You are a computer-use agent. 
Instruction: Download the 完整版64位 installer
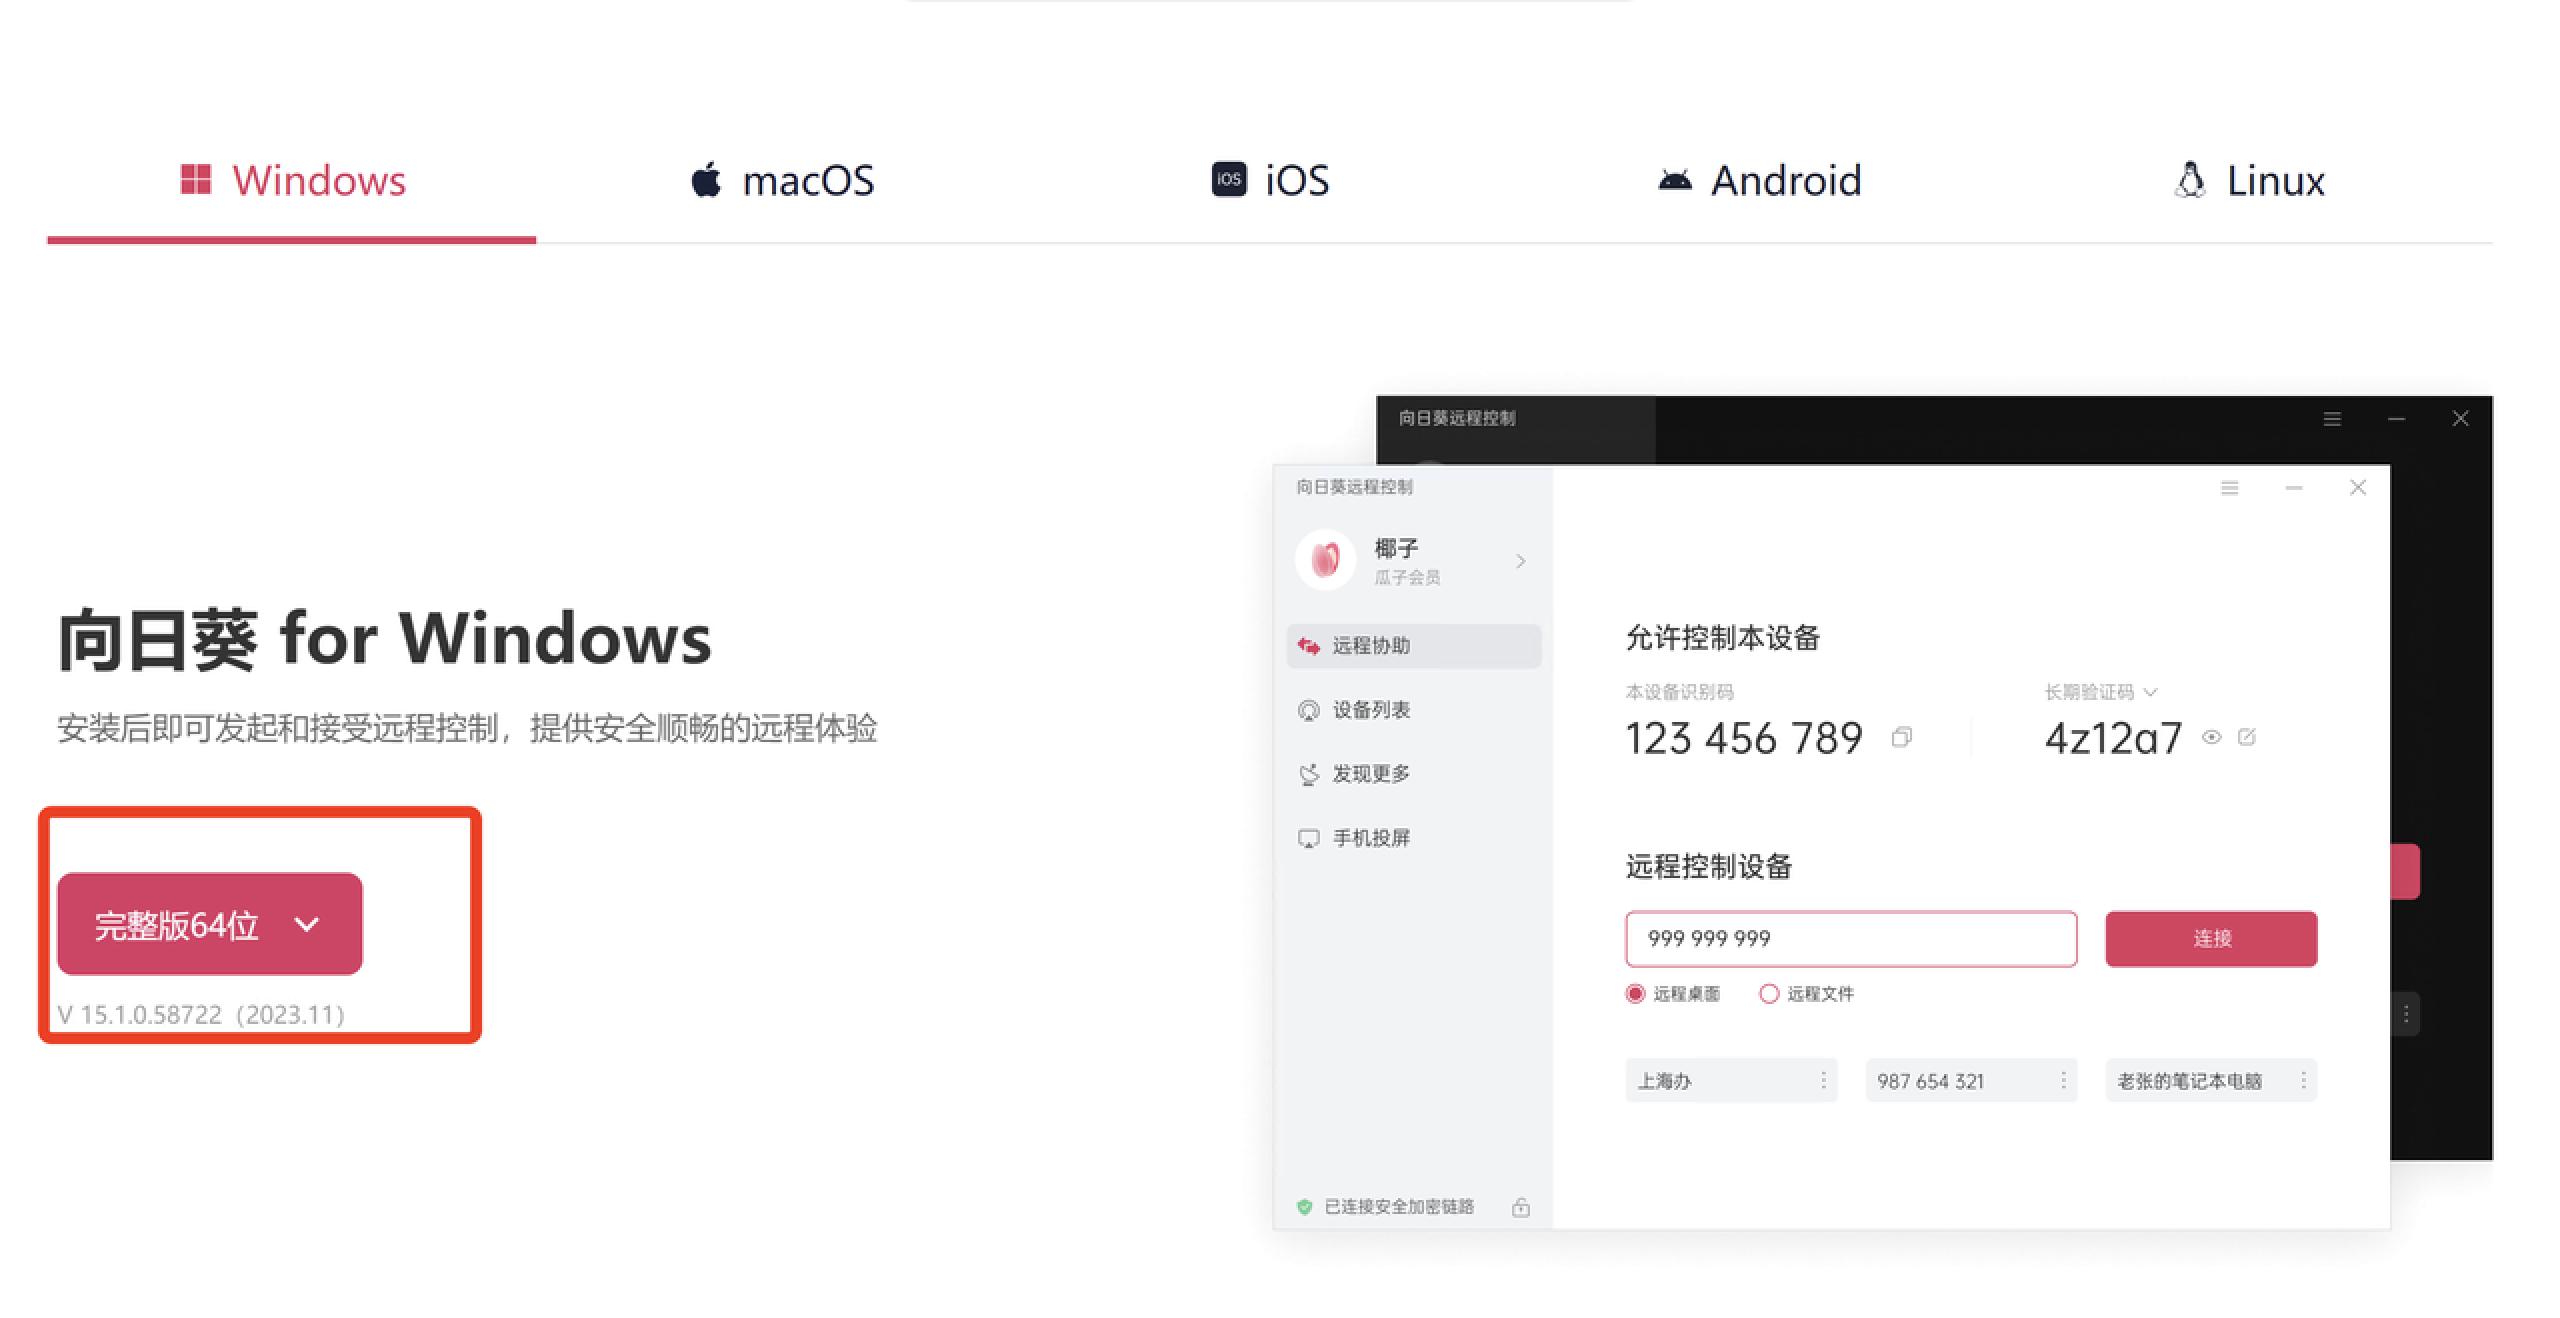pyautogui.click(x=210, y=924)
